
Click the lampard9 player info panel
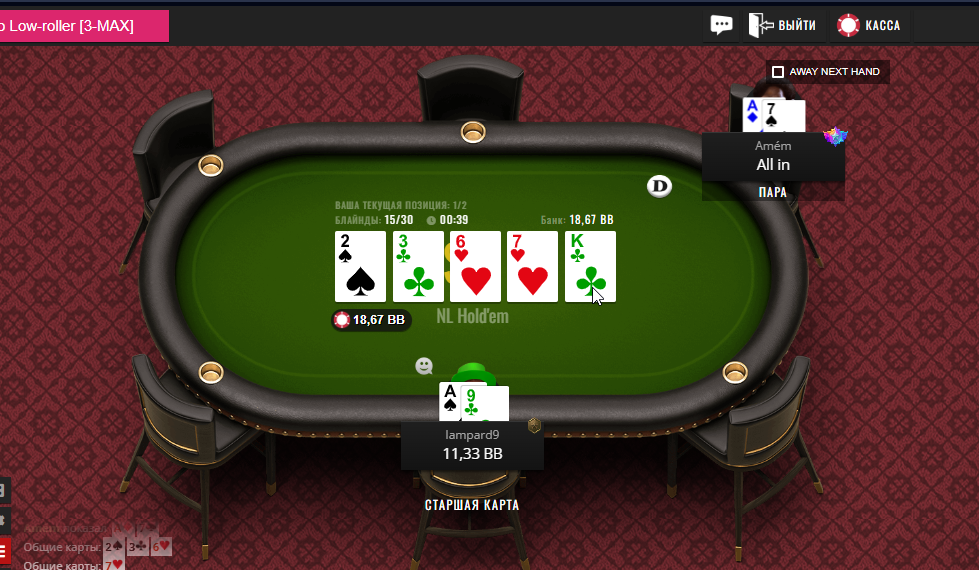coord(472,446)
